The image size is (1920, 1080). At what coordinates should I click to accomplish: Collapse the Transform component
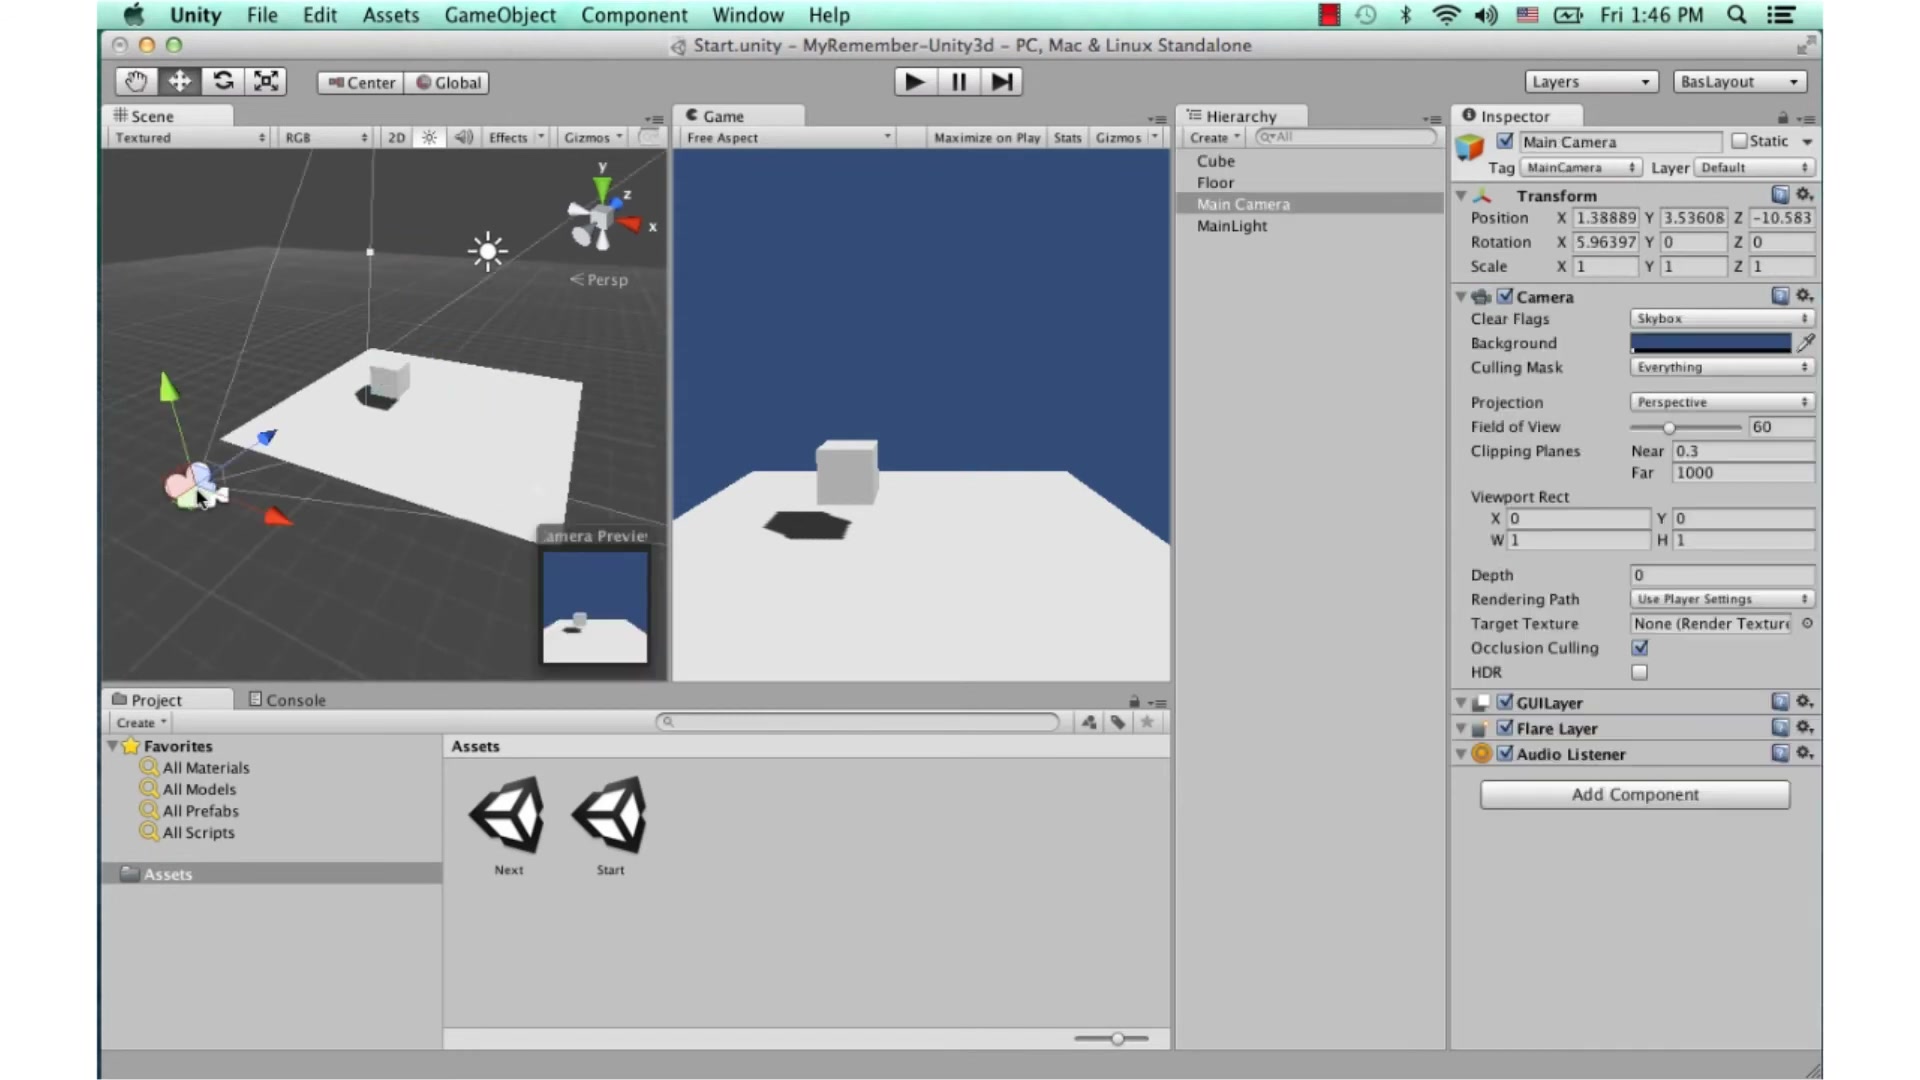(x=1461, y=195)
